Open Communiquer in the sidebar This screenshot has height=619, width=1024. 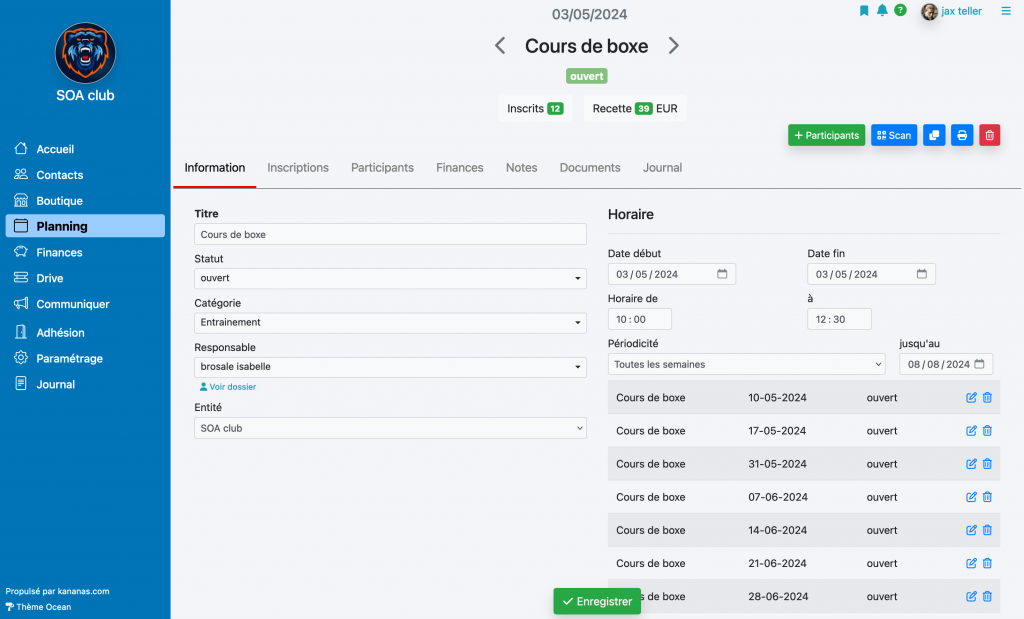coord(85,304)
